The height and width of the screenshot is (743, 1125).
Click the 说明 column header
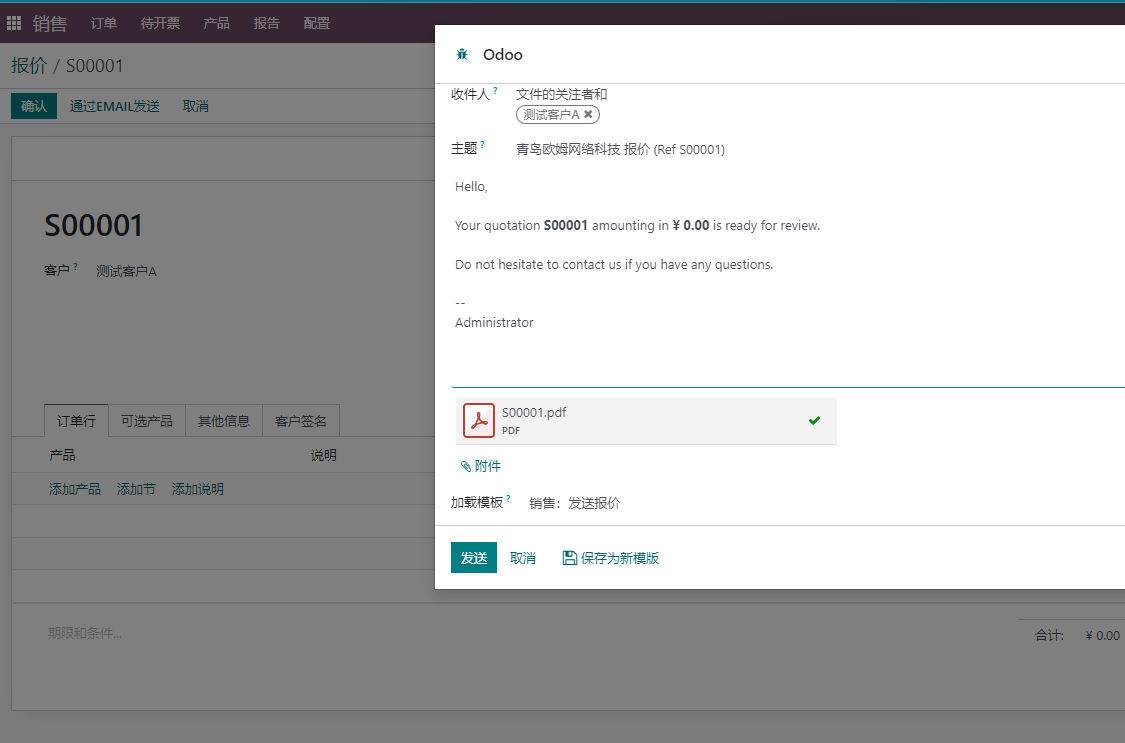pos(324,455)
